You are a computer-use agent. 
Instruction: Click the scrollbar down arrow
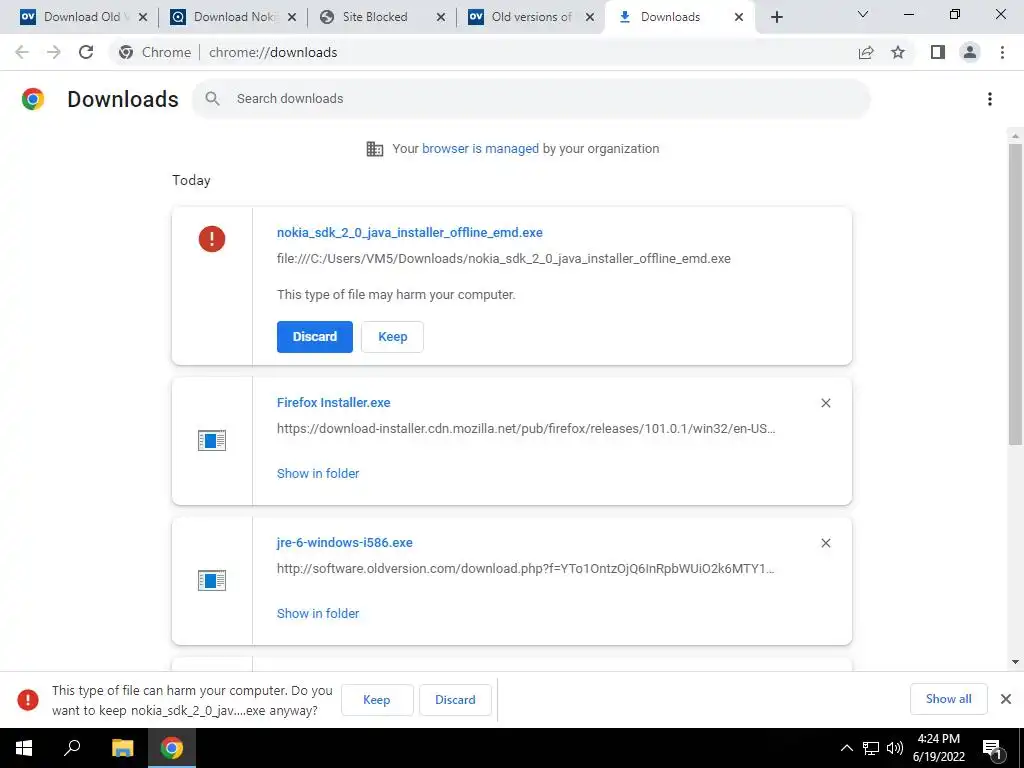pos(1015,662)
